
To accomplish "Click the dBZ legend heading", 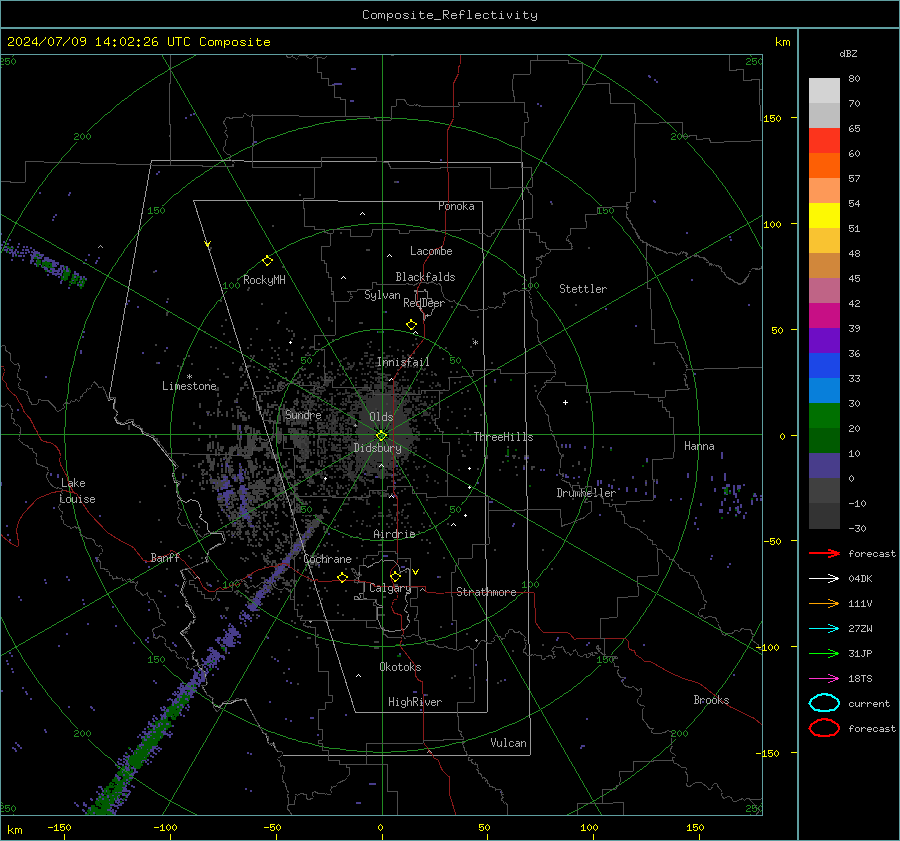I will [848, 54].
